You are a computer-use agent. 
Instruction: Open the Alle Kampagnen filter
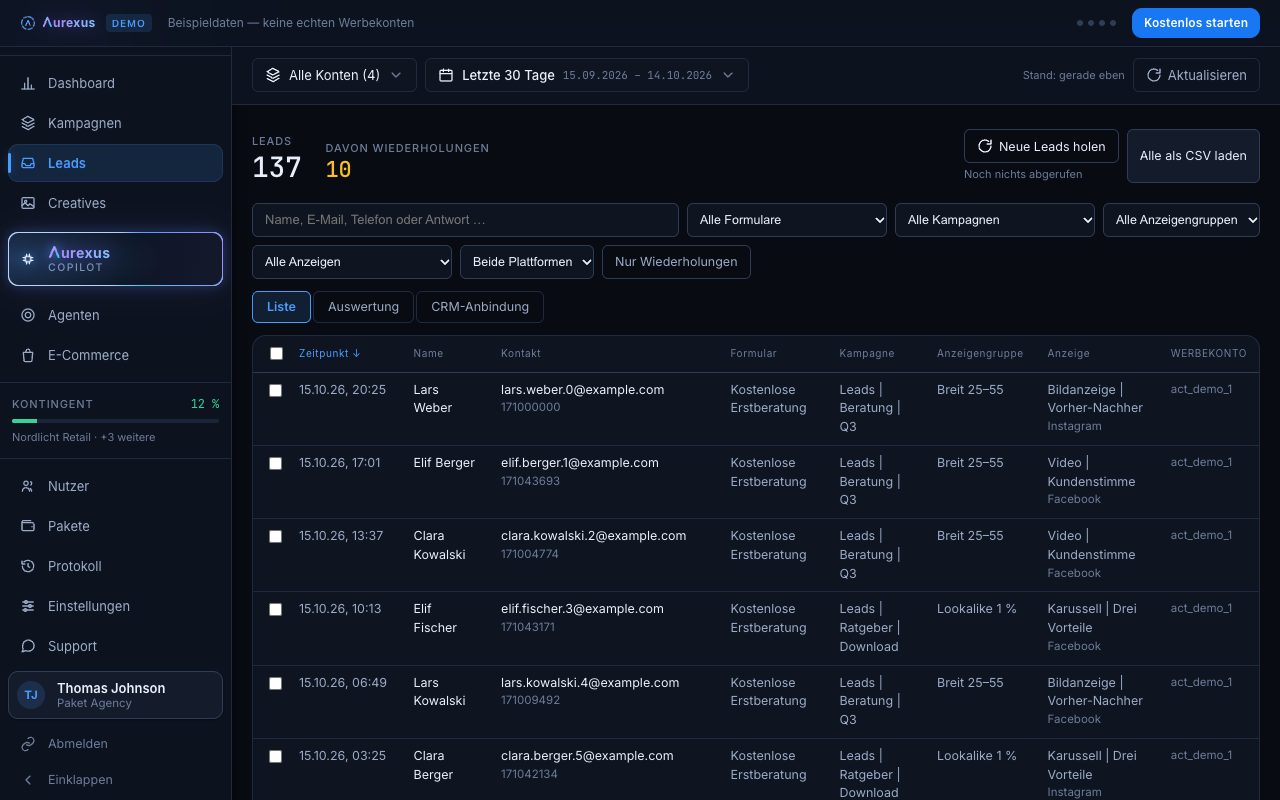tap(995, 220)
